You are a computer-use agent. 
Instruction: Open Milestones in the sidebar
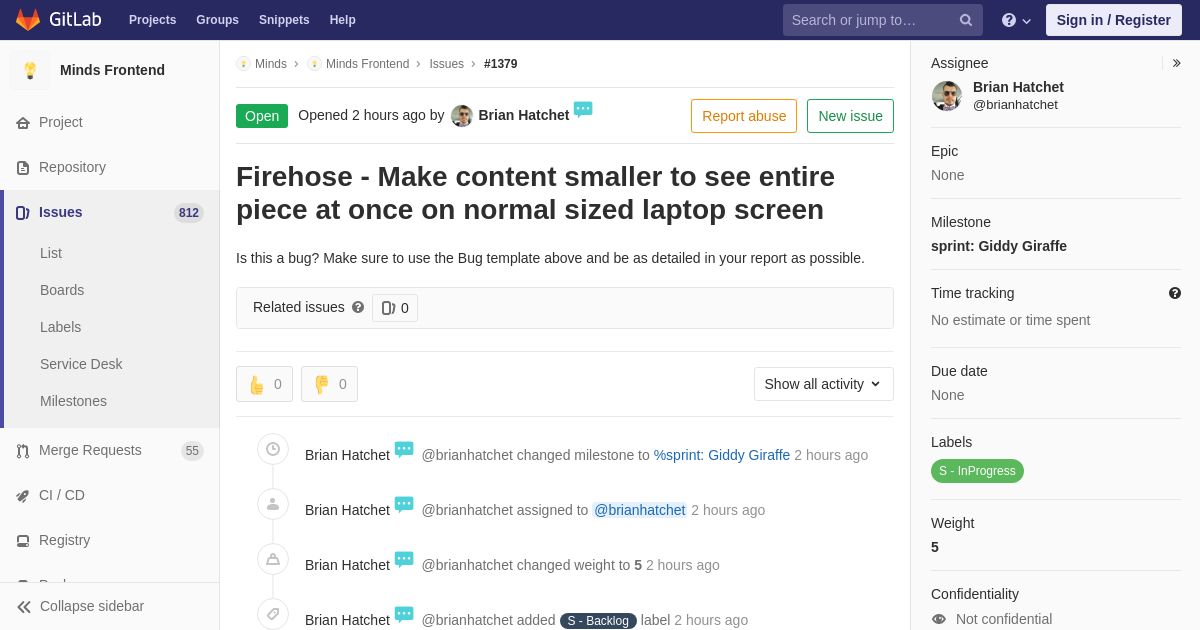coord(73,401)
